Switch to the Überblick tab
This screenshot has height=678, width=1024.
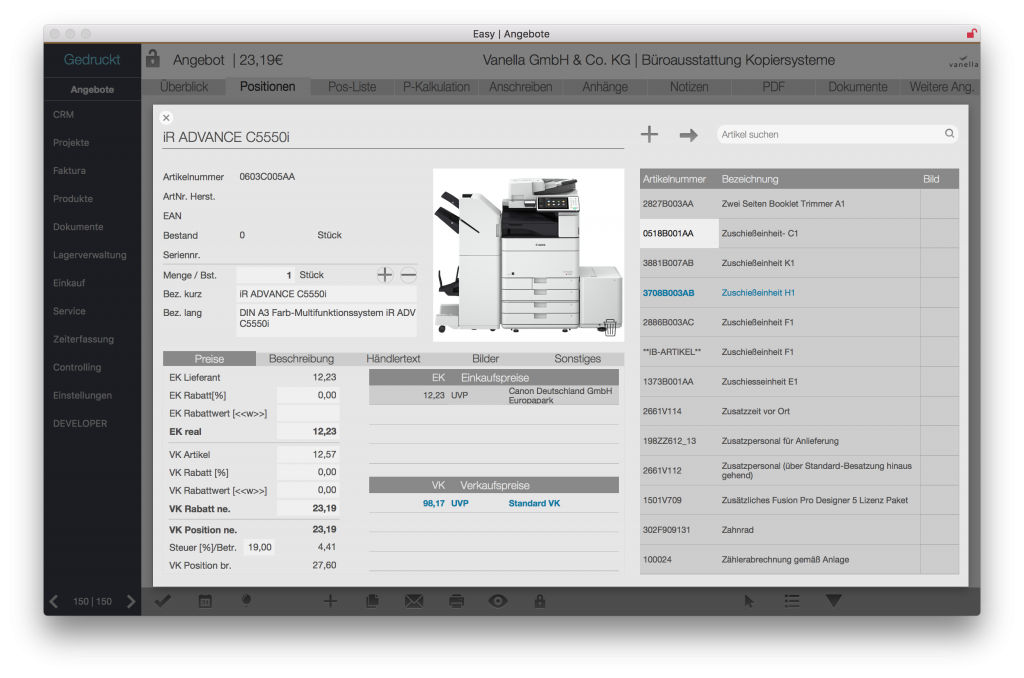point(184,87)
